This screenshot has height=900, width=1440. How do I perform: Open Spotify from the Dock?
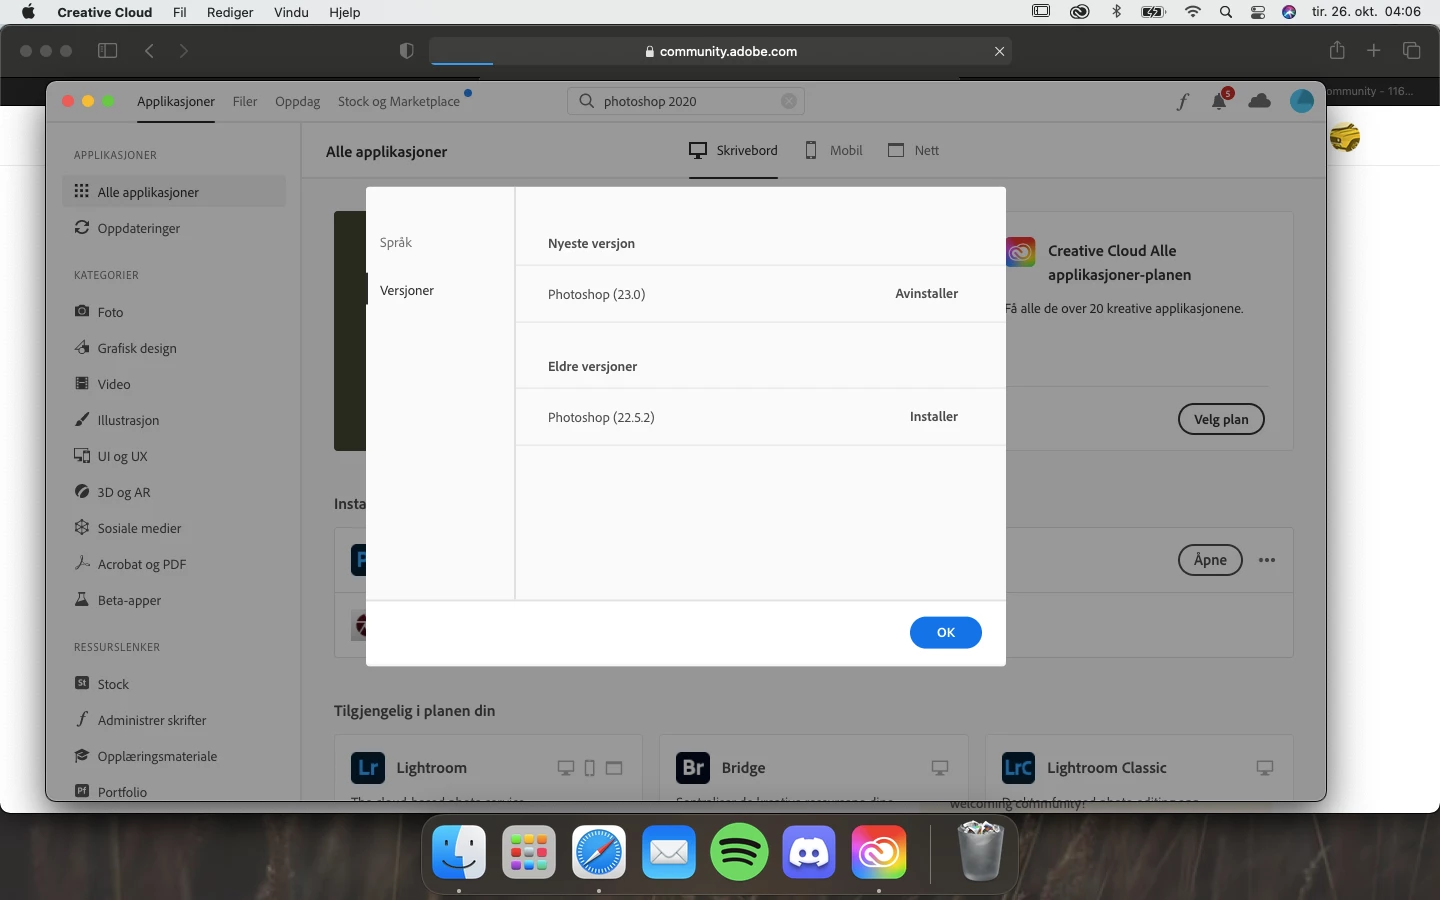(x=739, y=853)
